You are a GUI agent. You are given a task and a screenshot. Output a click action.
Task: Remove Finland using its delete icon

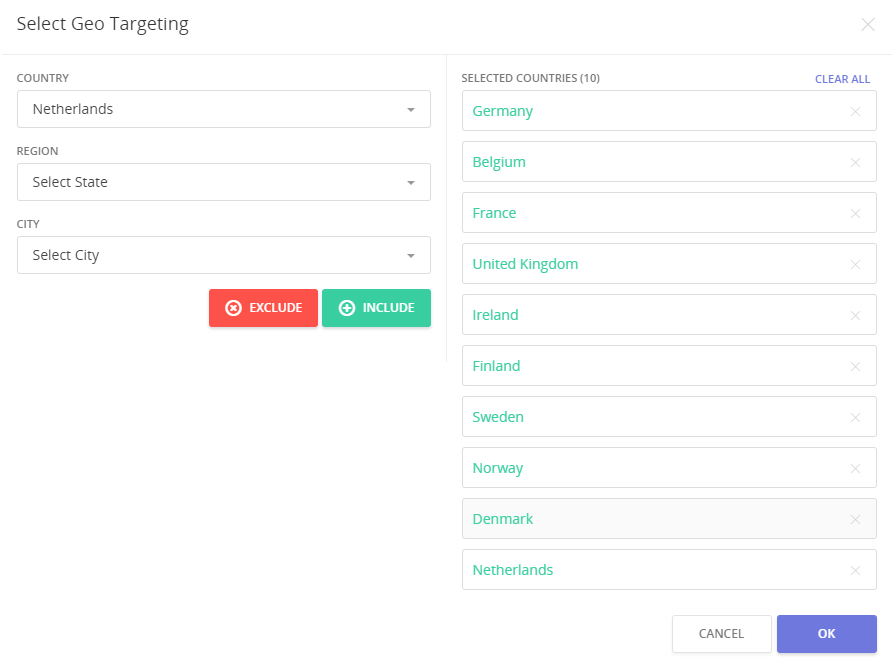(x=856, y=366)
